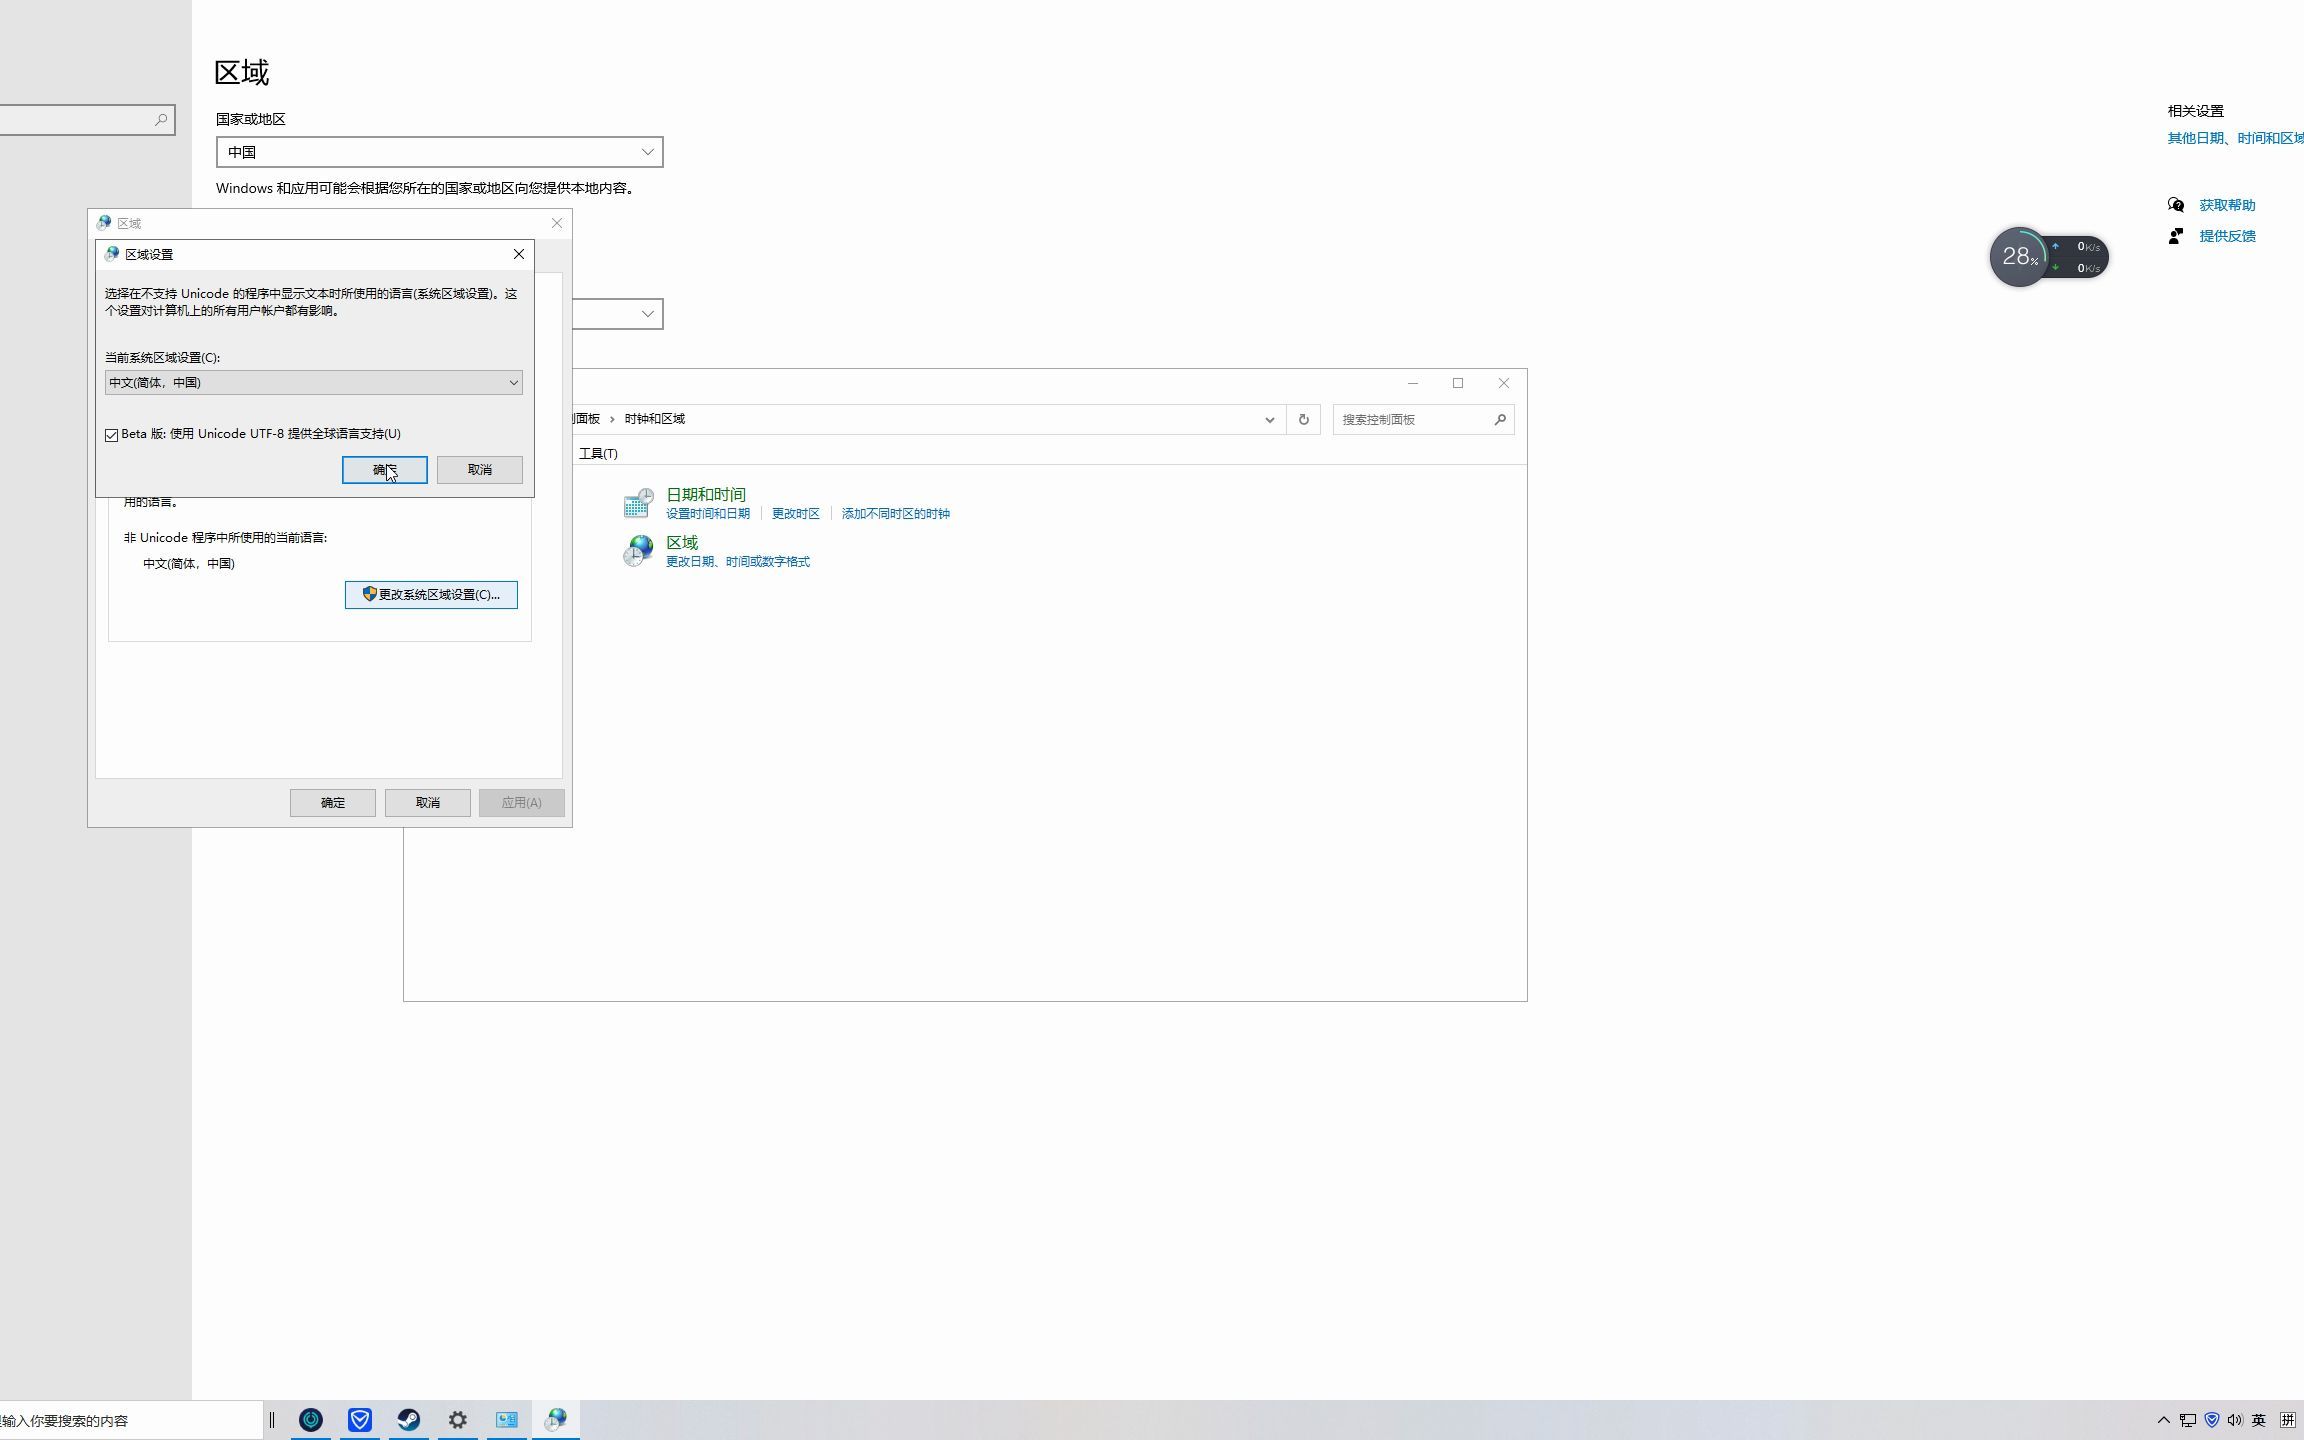Image resolution: width=2304 pixels, height=1440 pixels.
Task: Click the Control Panel search magnifier icon
Action: click(1500, 420)
